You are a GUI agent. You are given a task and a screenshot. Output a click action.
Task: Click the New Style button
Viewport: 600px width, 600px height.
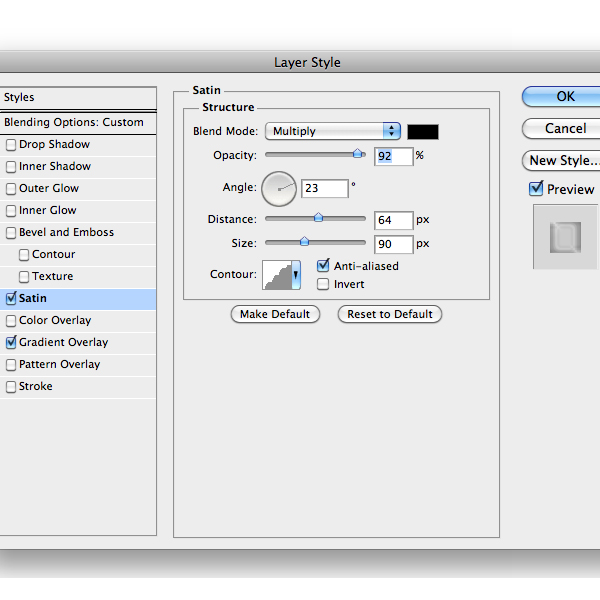561,161
